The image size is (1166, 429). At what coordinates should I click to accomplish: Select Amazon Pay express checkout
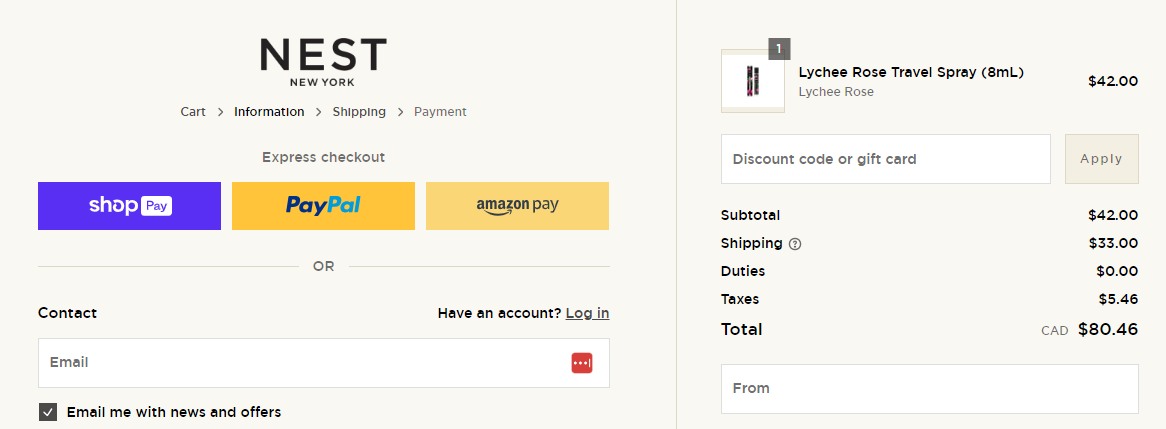[x=517, y=206]
